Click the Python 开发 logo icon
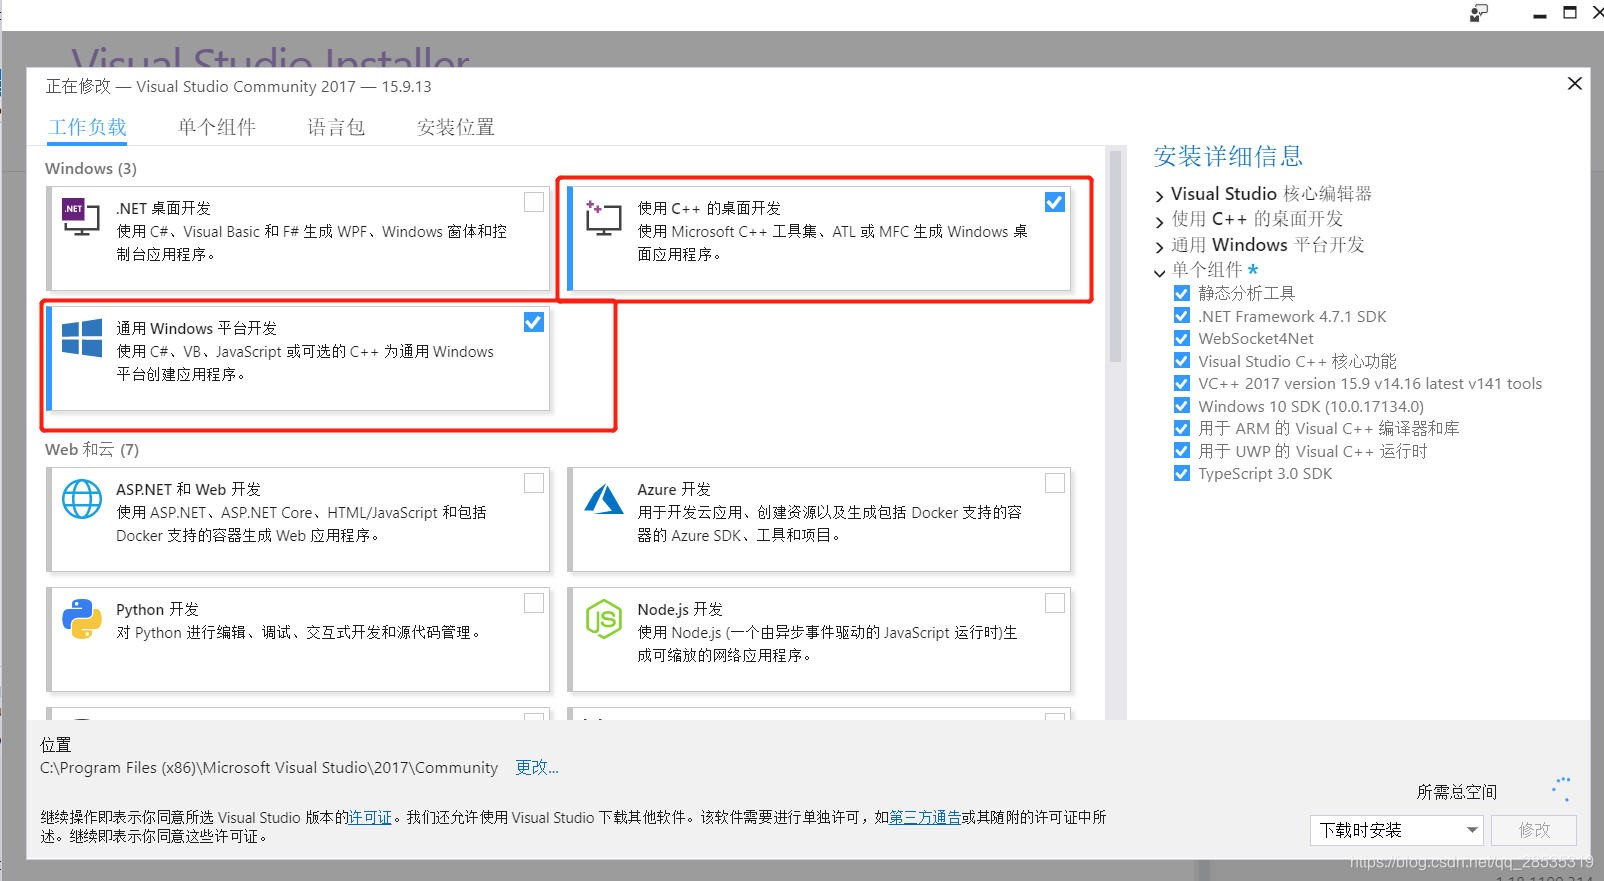Screen dimensions: 1604x881 click(82, 619)
